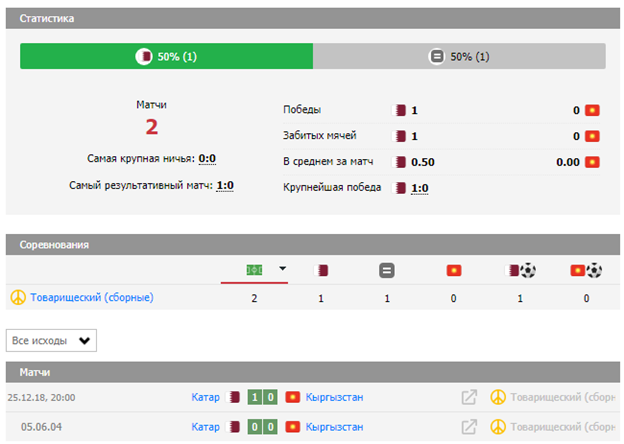Click the green 50% Qatar wins bar
The height and width of the screenshot is (444, 624).
166,56
